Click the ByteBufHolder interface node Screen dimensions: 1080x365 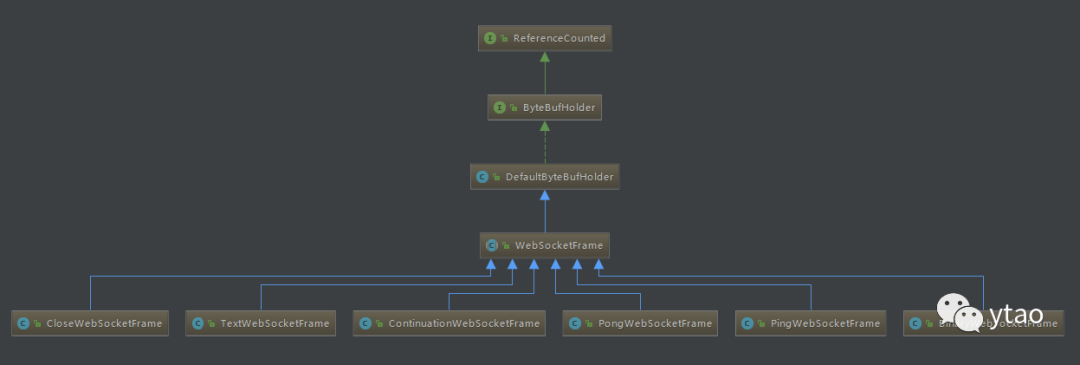coord(544,107)
